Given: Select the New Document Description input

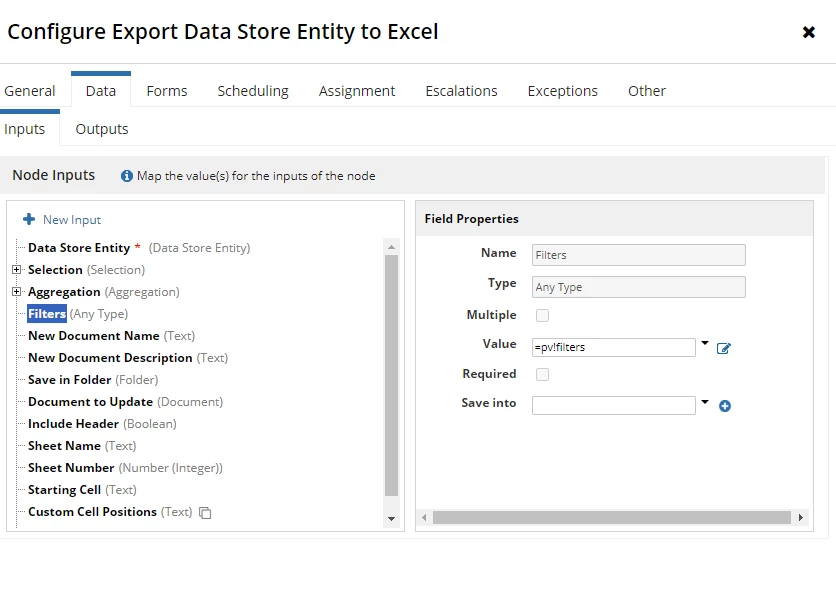Looking at the screenshot, I should (128, 358).
